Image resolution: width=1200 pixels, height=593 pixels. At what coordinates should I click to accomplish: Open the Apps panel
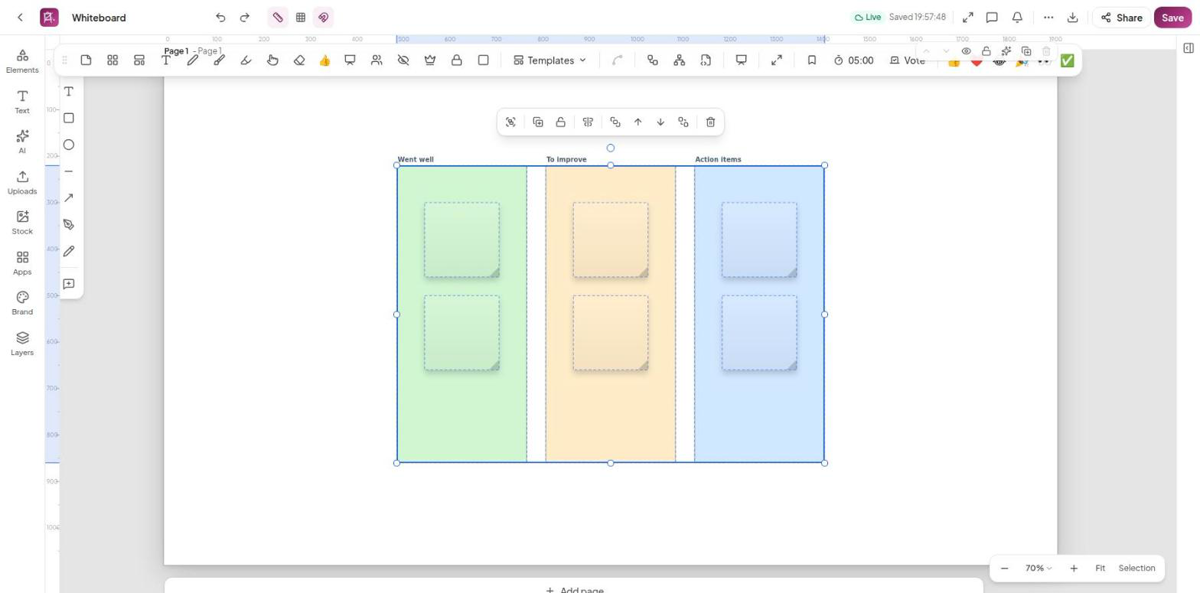pos(22,262)
